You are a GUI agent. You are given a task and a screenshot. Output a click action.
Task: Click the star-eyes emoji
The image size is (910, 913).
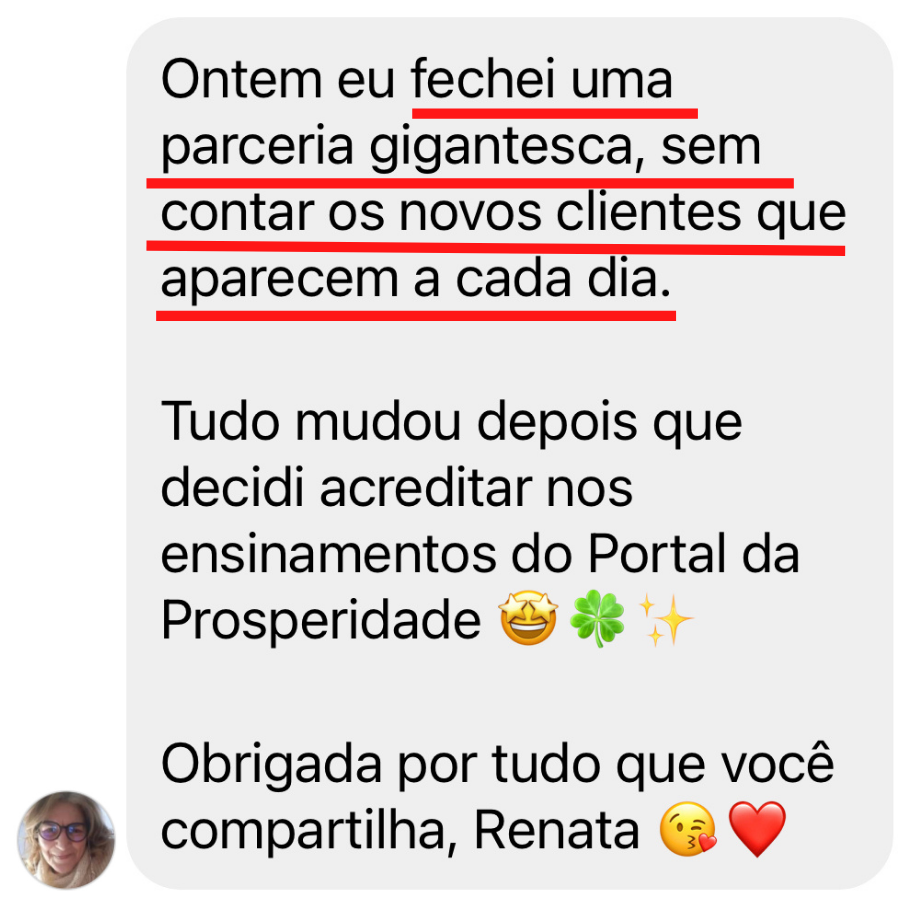[x=528, y=619]
